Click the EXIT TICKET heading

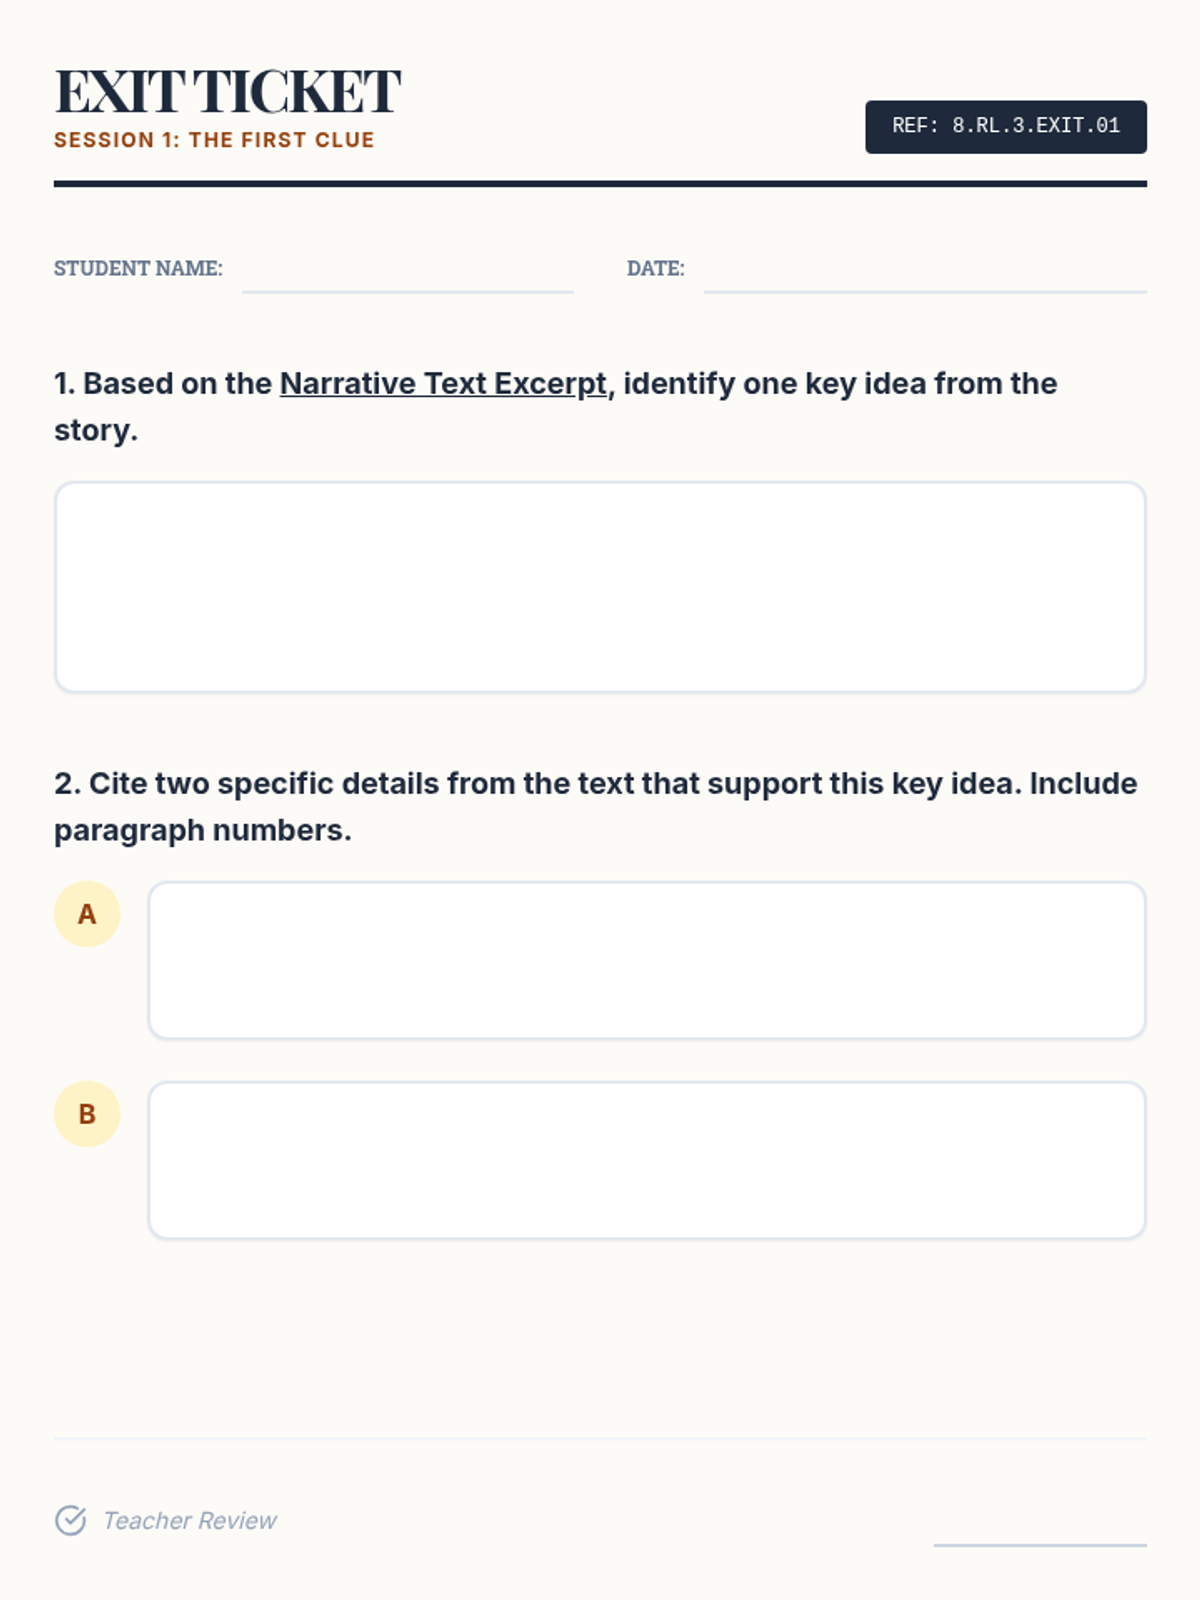pyautogui.click(x=228, y=92)
